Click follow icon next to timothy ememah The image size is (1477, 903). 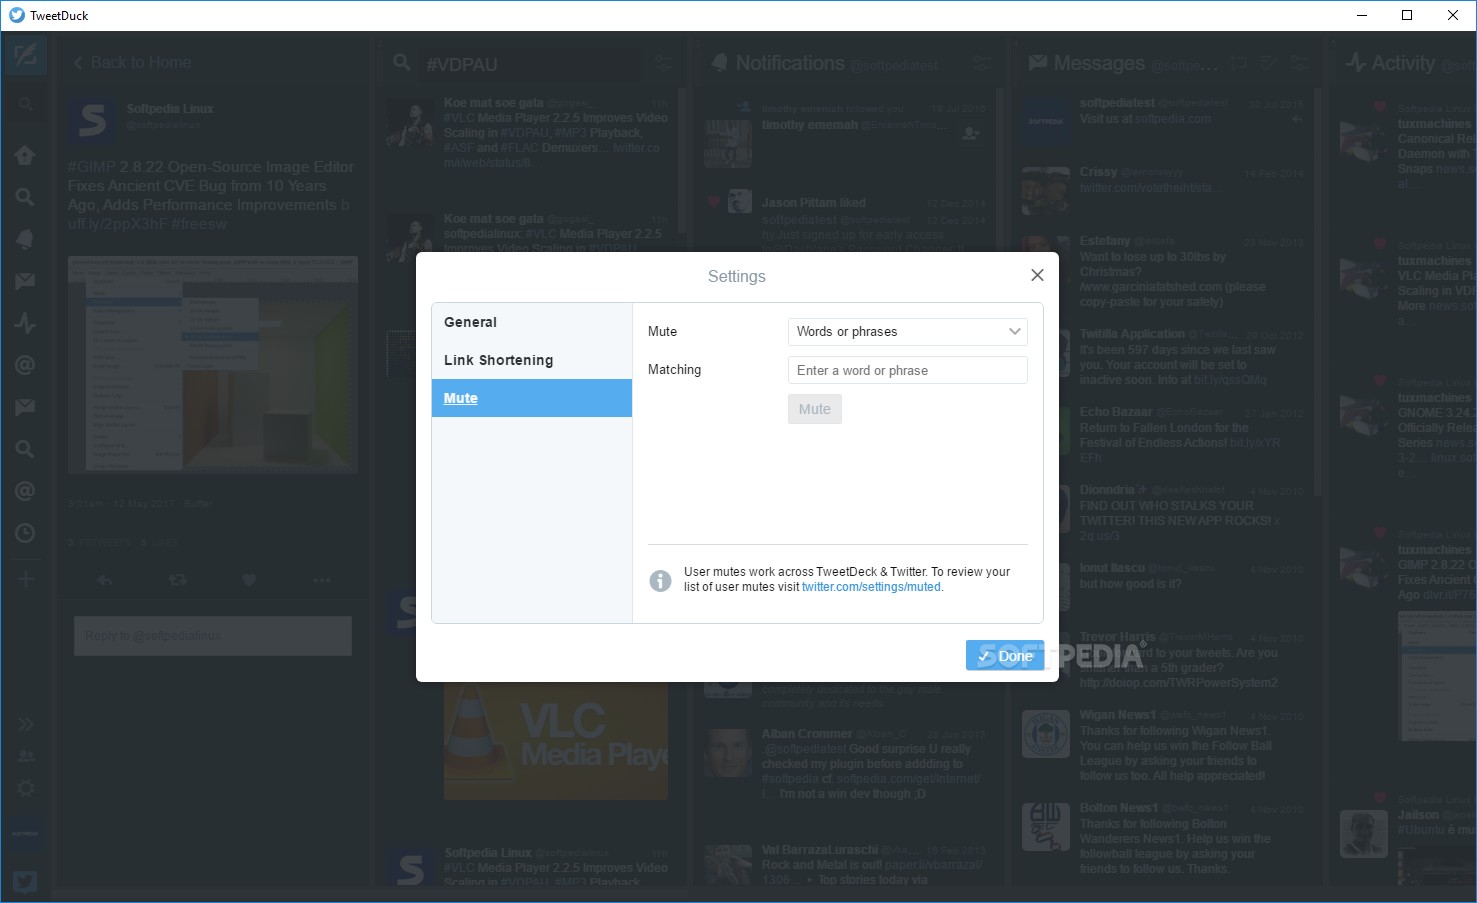(970, 132)
